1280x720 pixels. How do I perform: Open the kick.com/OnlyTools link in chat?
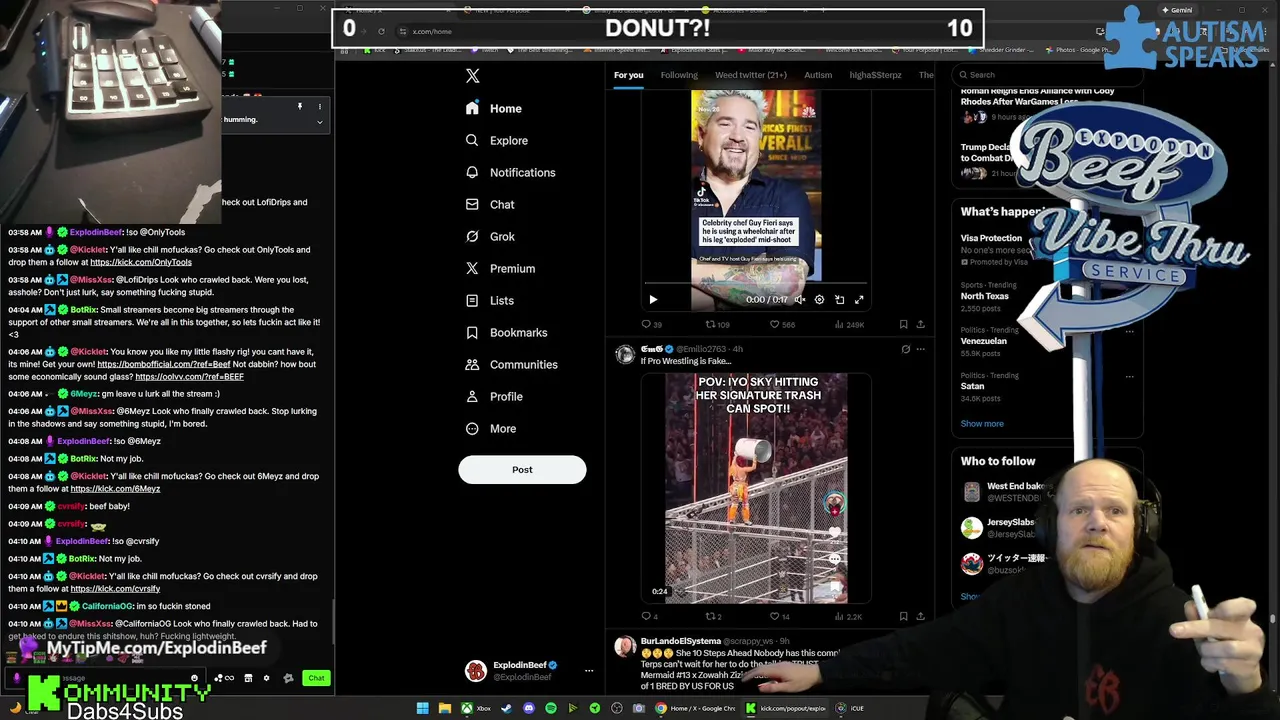(141, 262)
